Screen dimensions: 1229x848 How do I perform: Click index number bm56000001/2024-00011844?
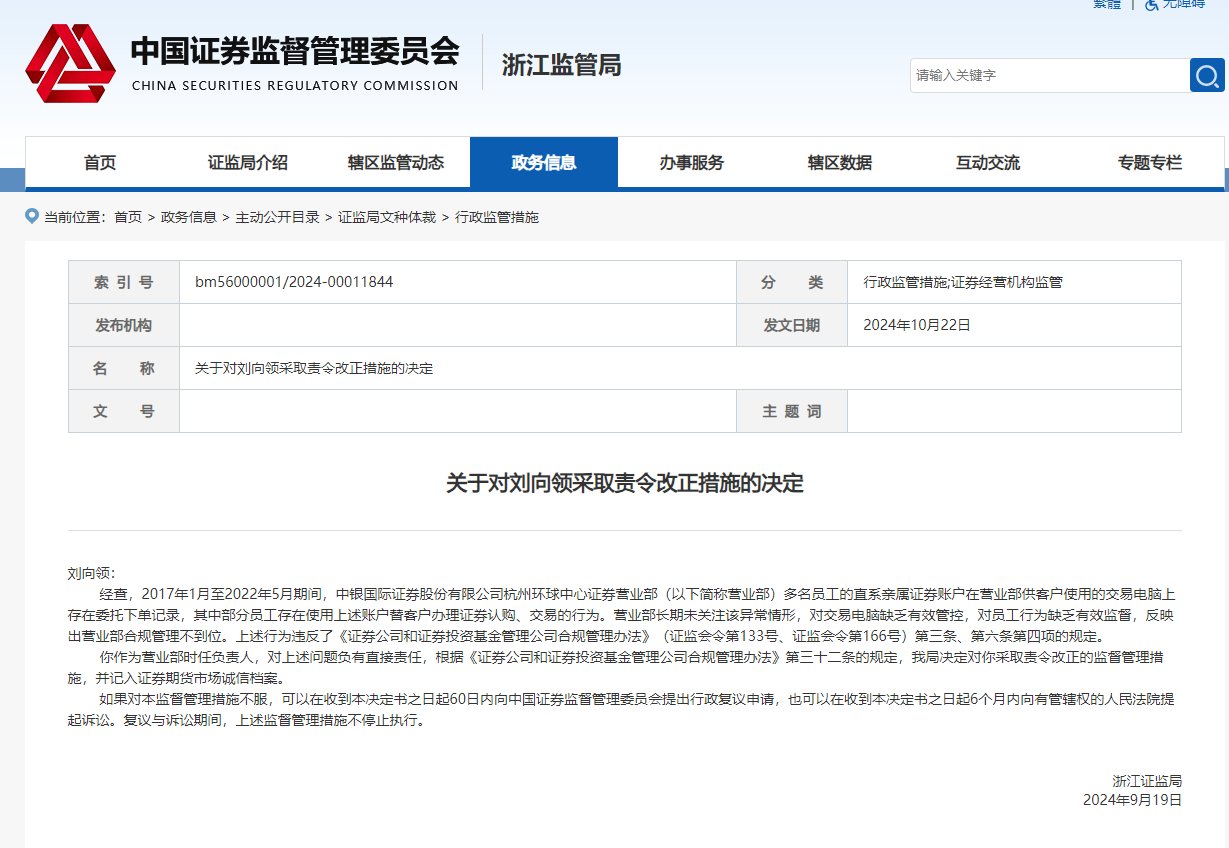[x=294, y=282]
